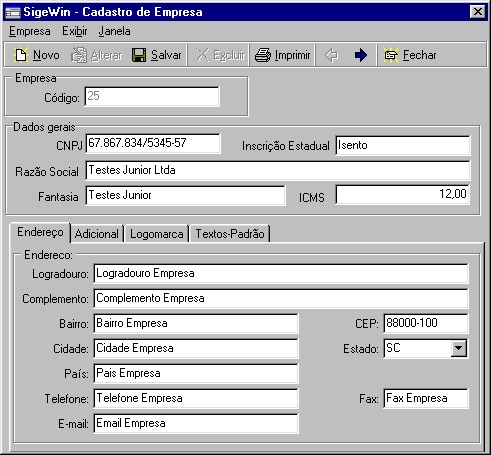Click the Código field showing 25
The width and height of the screenshot is (491, 455).
coord(152,97)
